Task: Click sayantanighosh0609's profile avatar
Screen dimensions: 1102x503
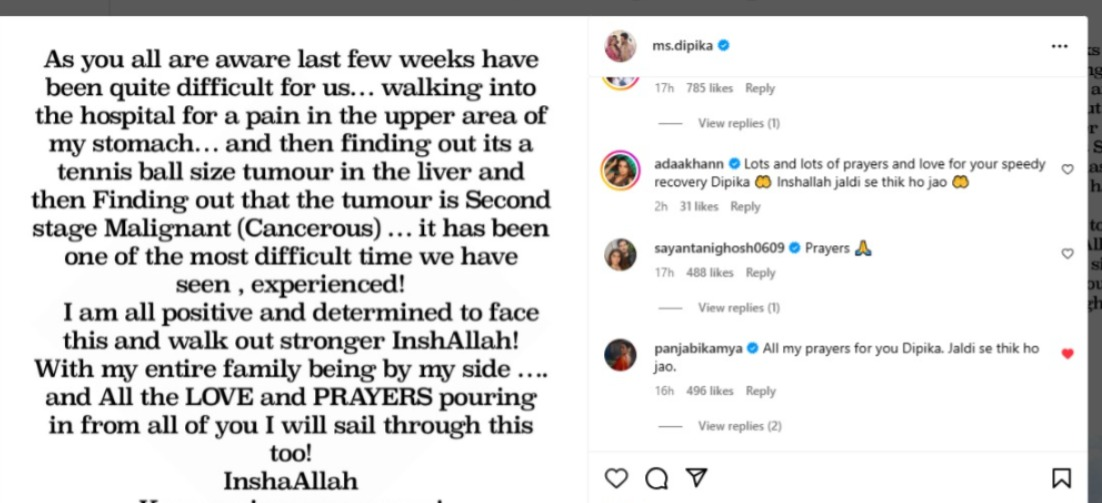Action: coord(620,255)
